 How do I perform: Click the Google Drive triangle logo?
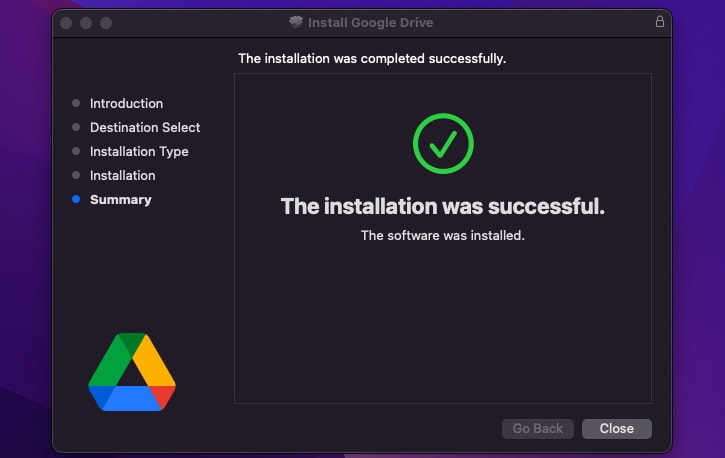click(x=132, y=372)
